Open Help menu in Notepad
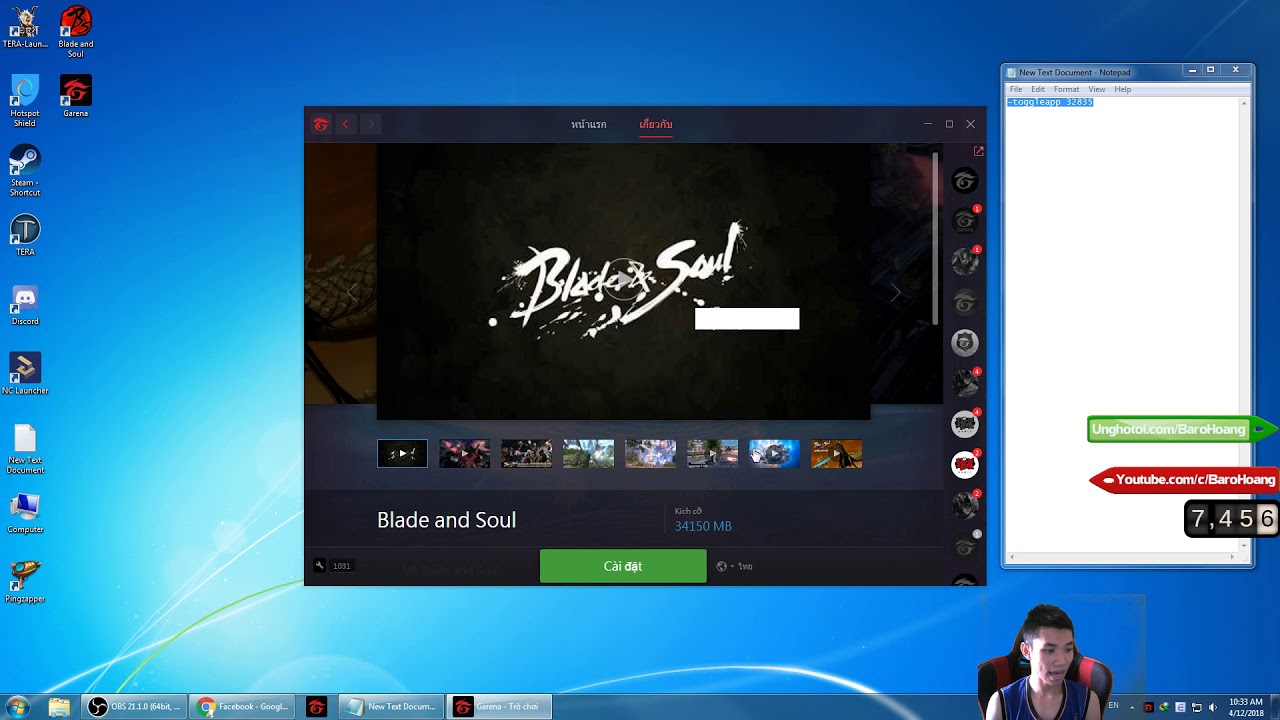 1123,90
